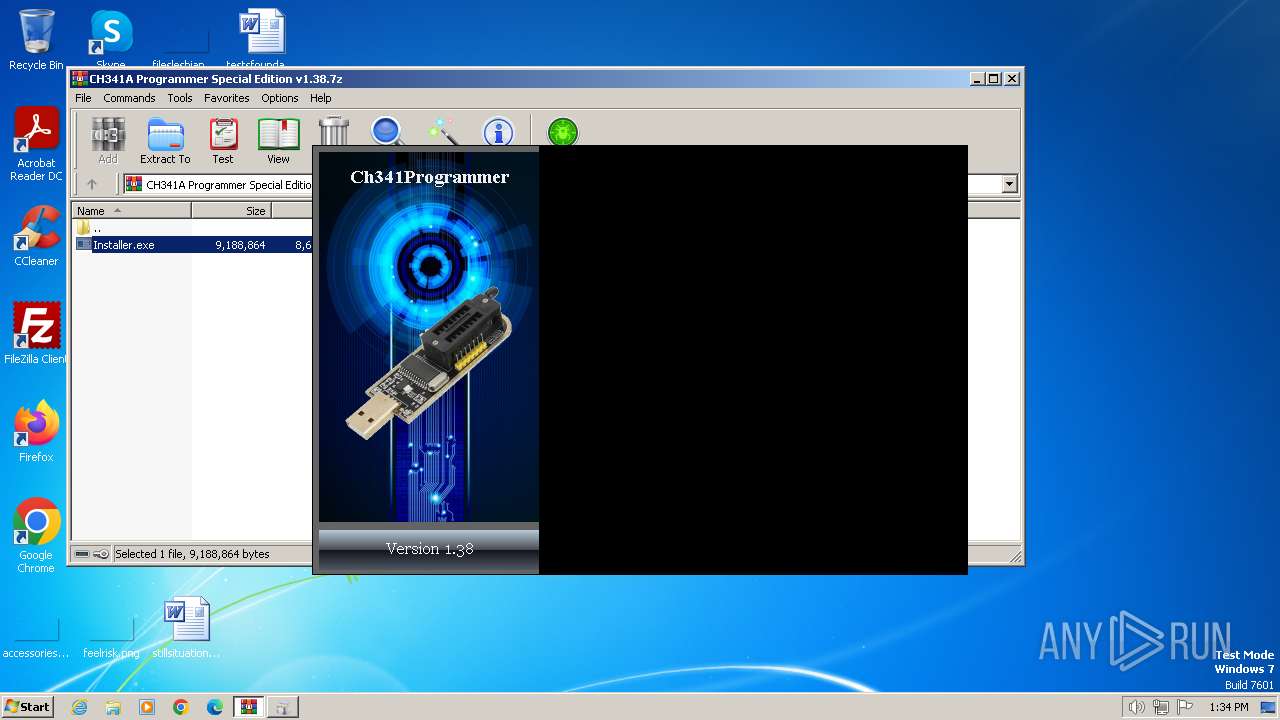Screen dimensions: 1280x720
Task: Run the VirusScan green bug icon
Action: (x=563, y=131)
